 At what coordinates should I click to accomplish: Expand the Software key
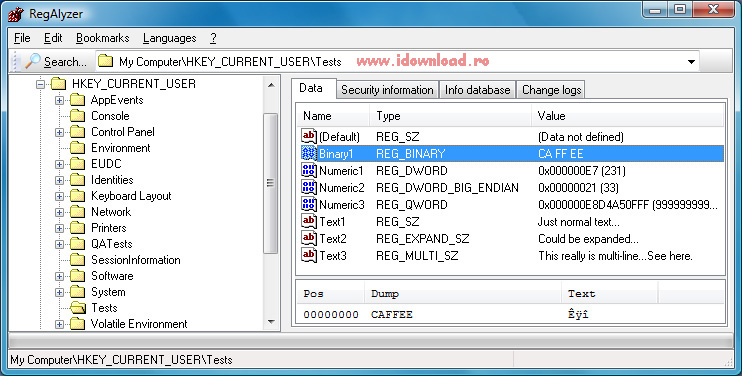pos(60,277)
